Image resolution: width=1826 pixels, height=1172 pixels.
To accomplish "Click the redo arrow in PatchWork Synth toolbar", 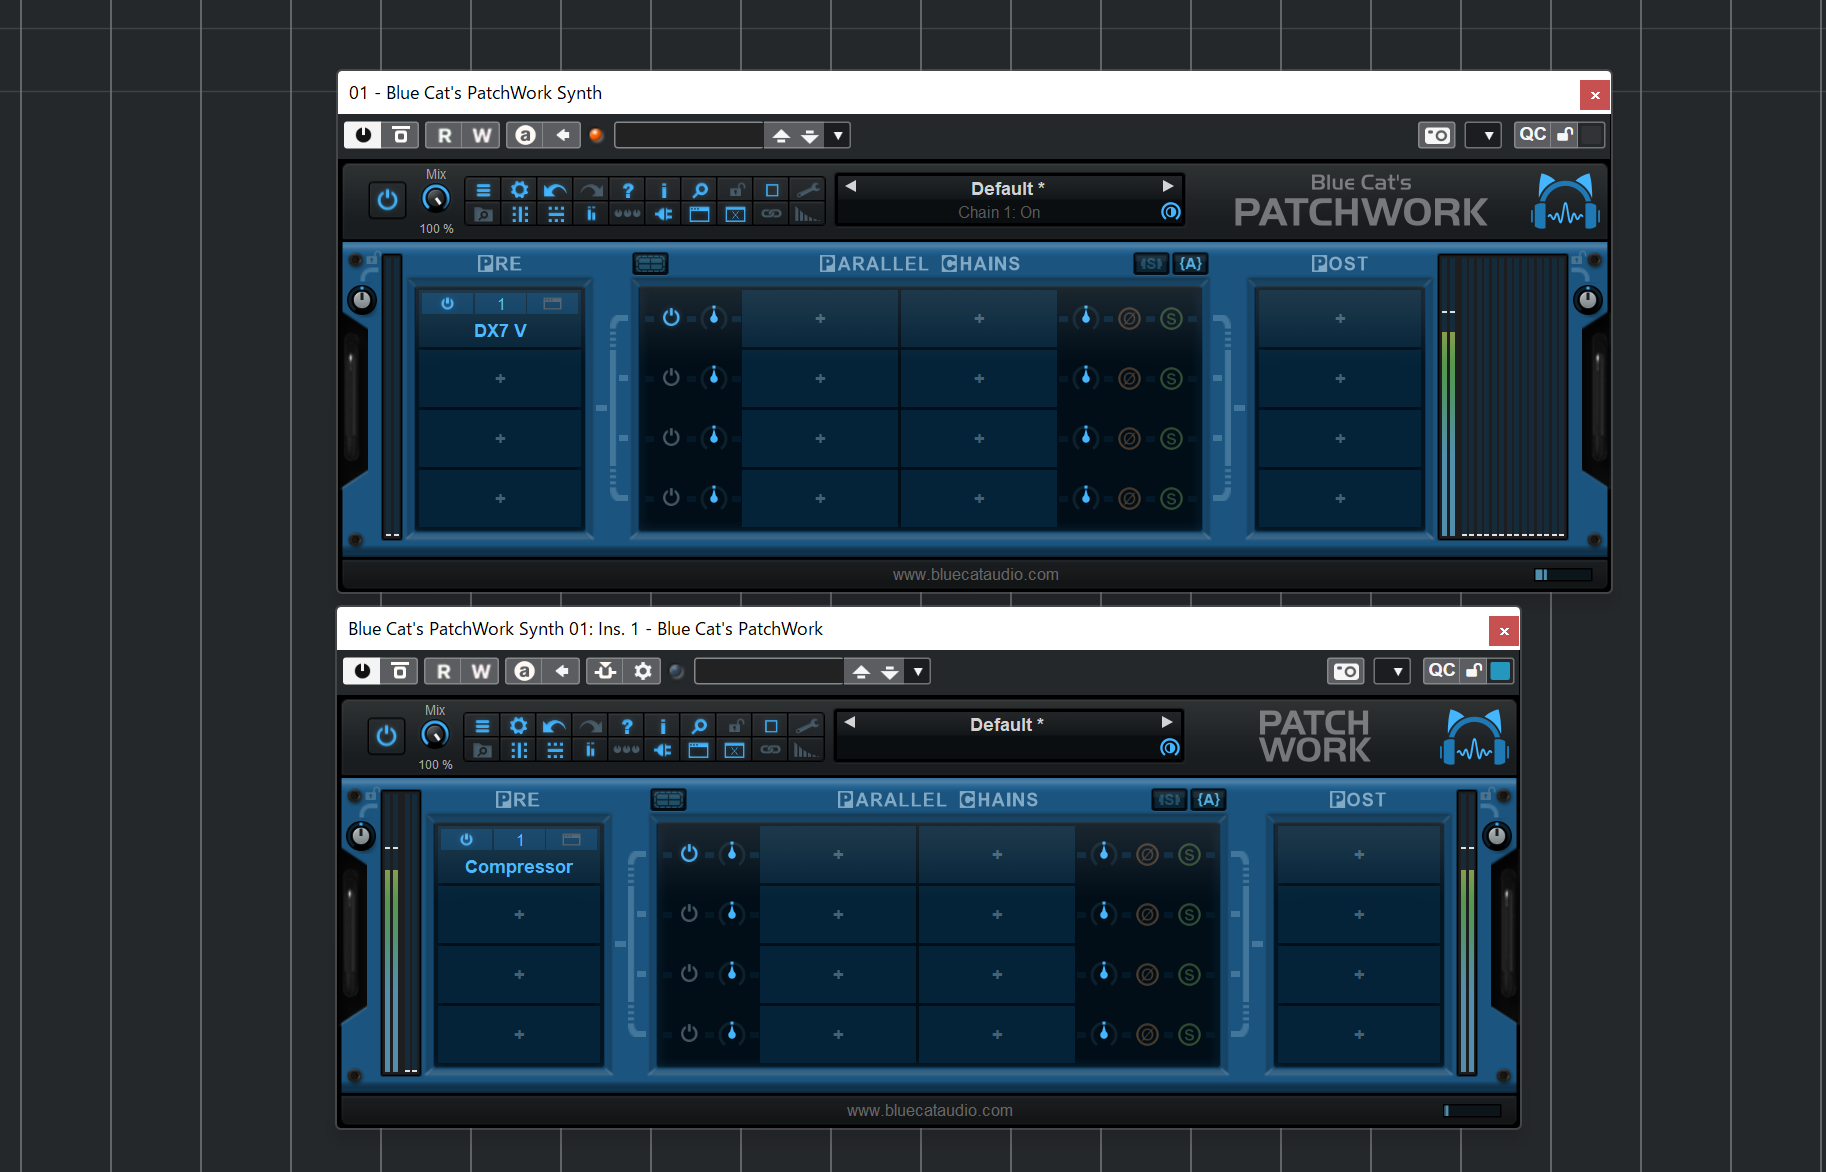I will point(591,190).
